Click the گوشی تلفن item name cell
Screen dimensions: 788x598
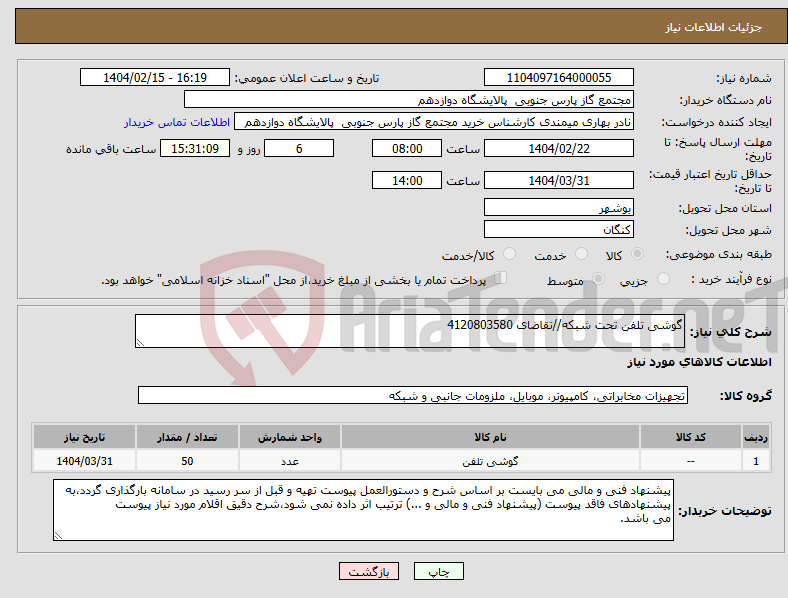(x=490, y=461)
